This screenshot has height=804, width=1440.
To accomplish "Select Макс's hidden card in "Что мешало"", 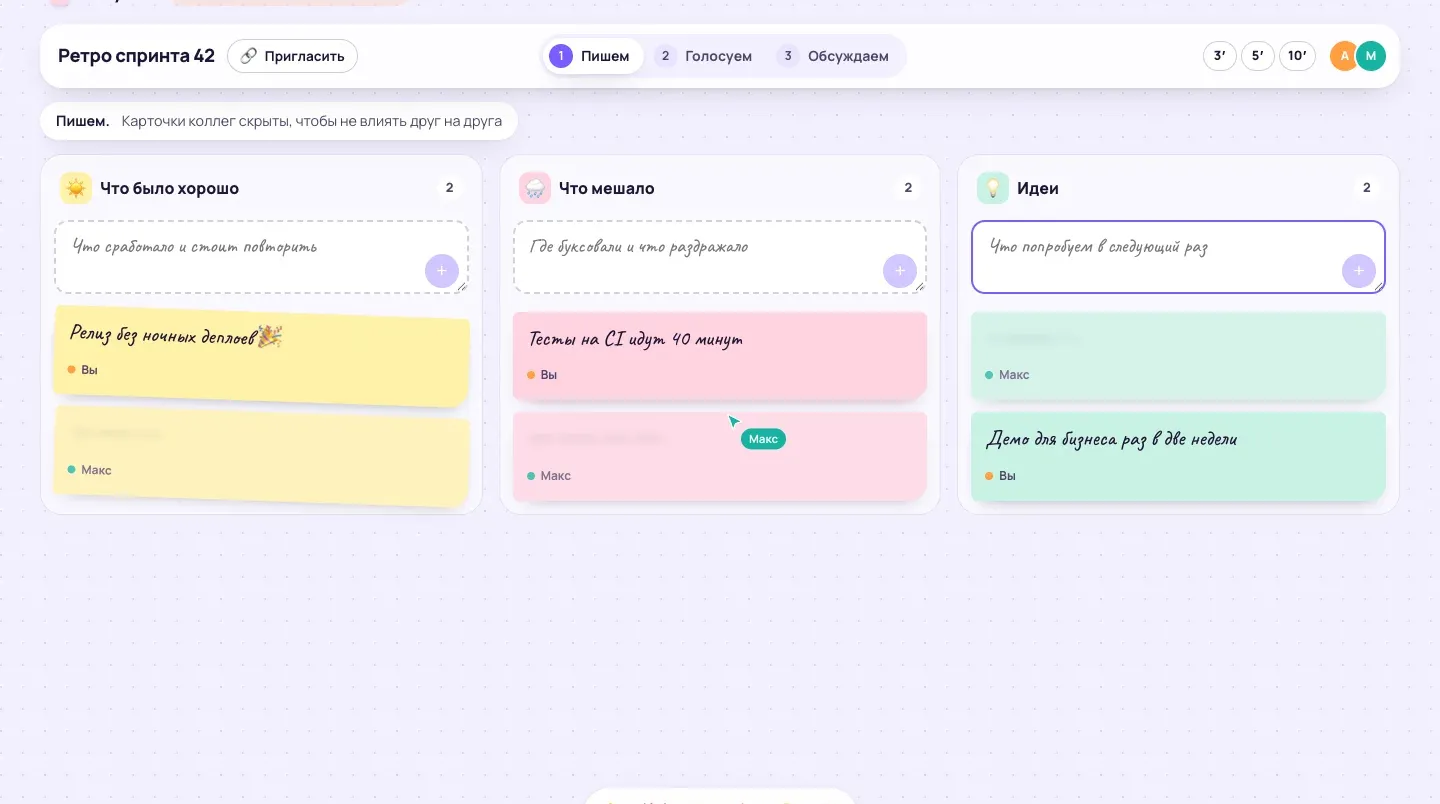I will pos(720,456).
